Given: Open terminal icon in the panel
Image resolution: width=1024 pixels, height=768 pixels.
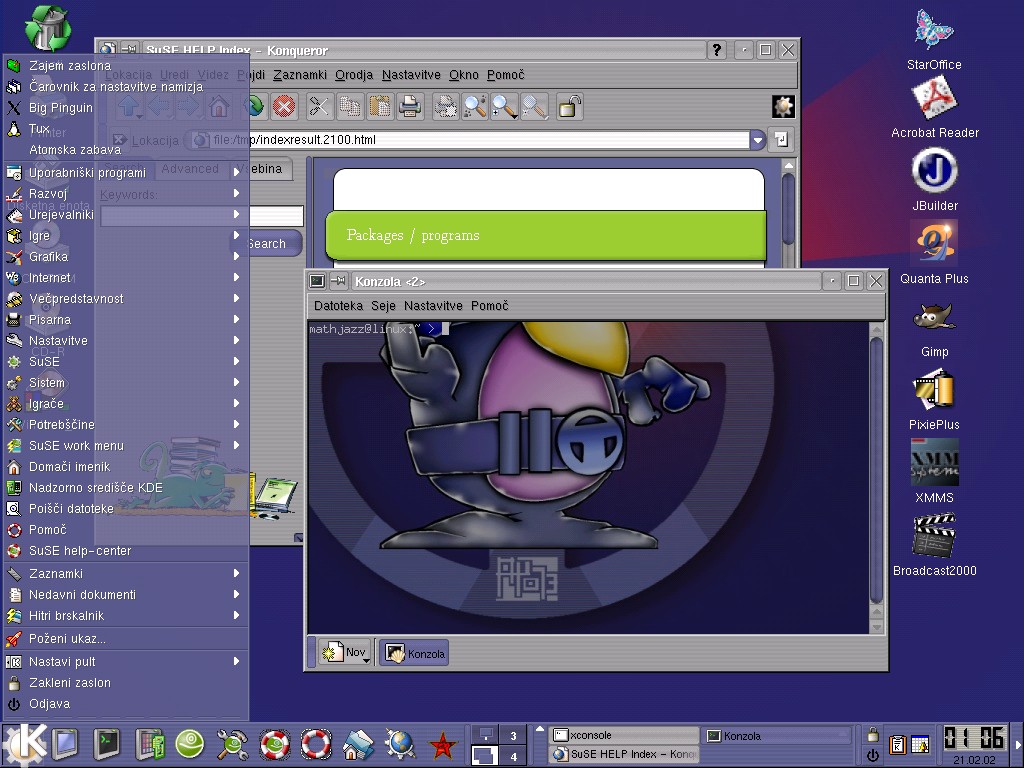Looking at the screenshot, I should (107, 744).
